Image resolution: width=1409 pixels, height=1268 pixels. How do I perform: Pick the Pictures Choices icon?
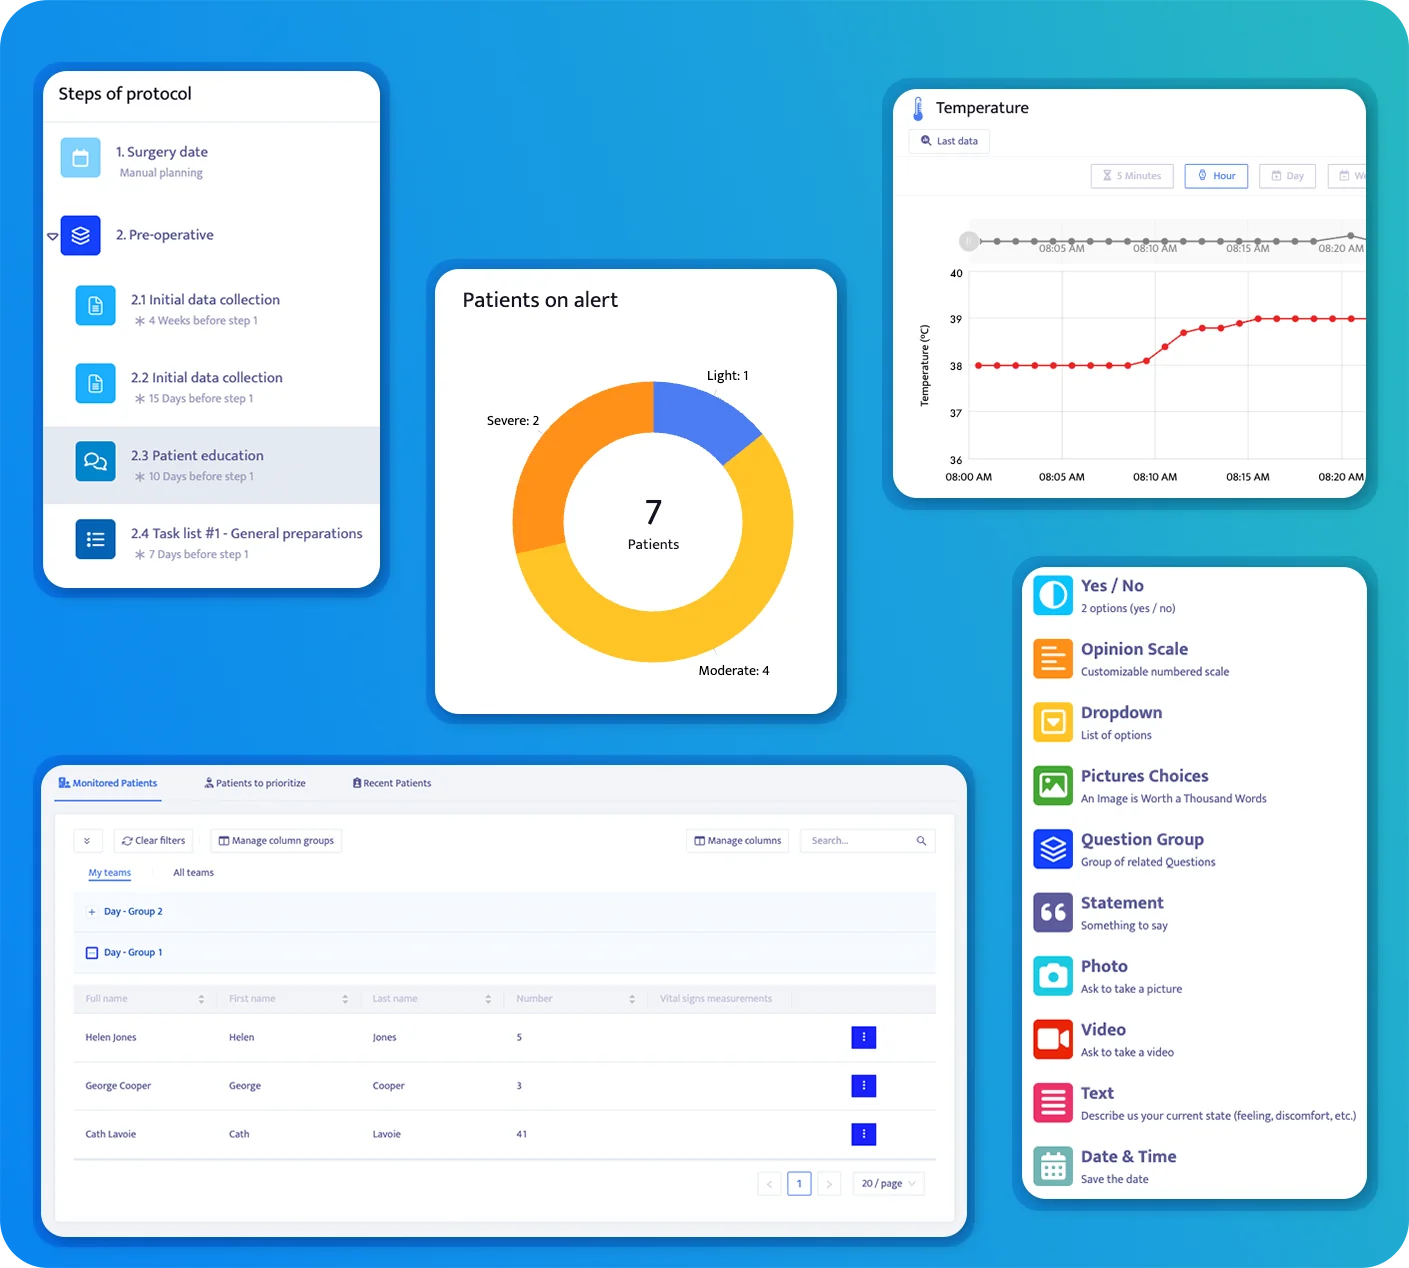[x=1052, y=786]
